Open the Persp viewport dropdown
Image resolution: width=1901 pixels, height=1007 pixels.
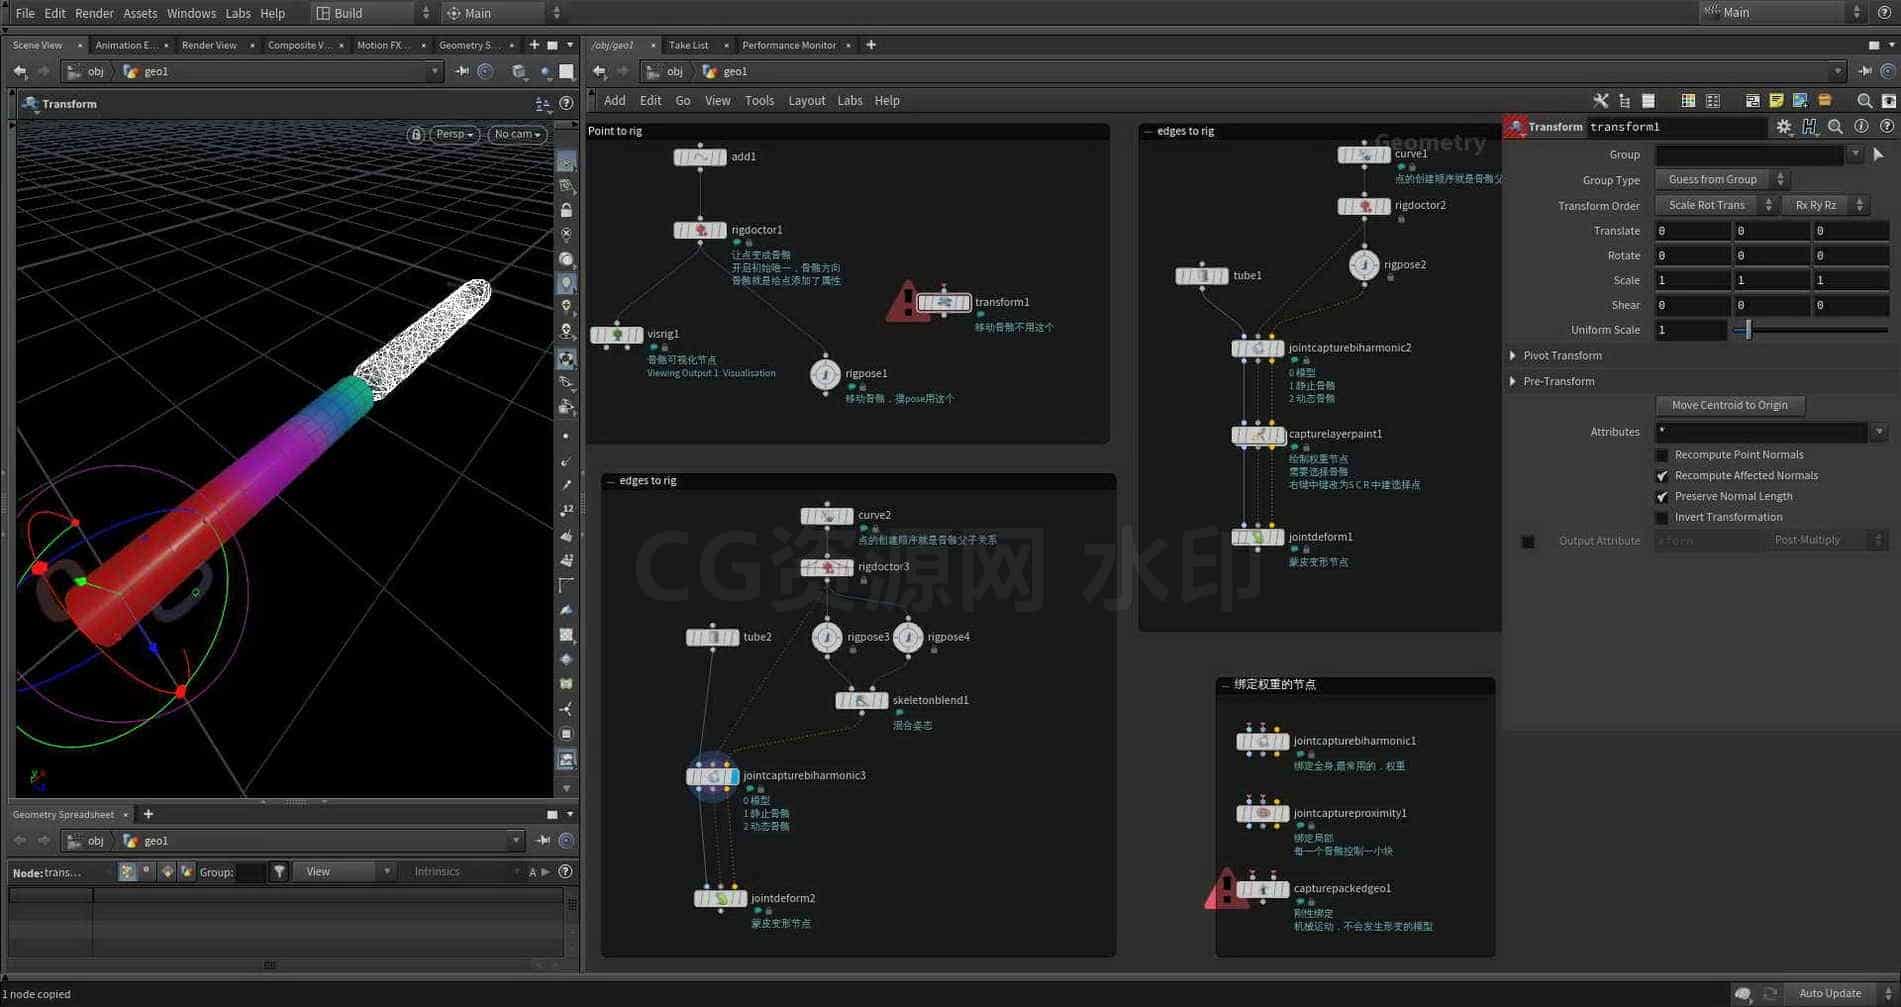454,134
